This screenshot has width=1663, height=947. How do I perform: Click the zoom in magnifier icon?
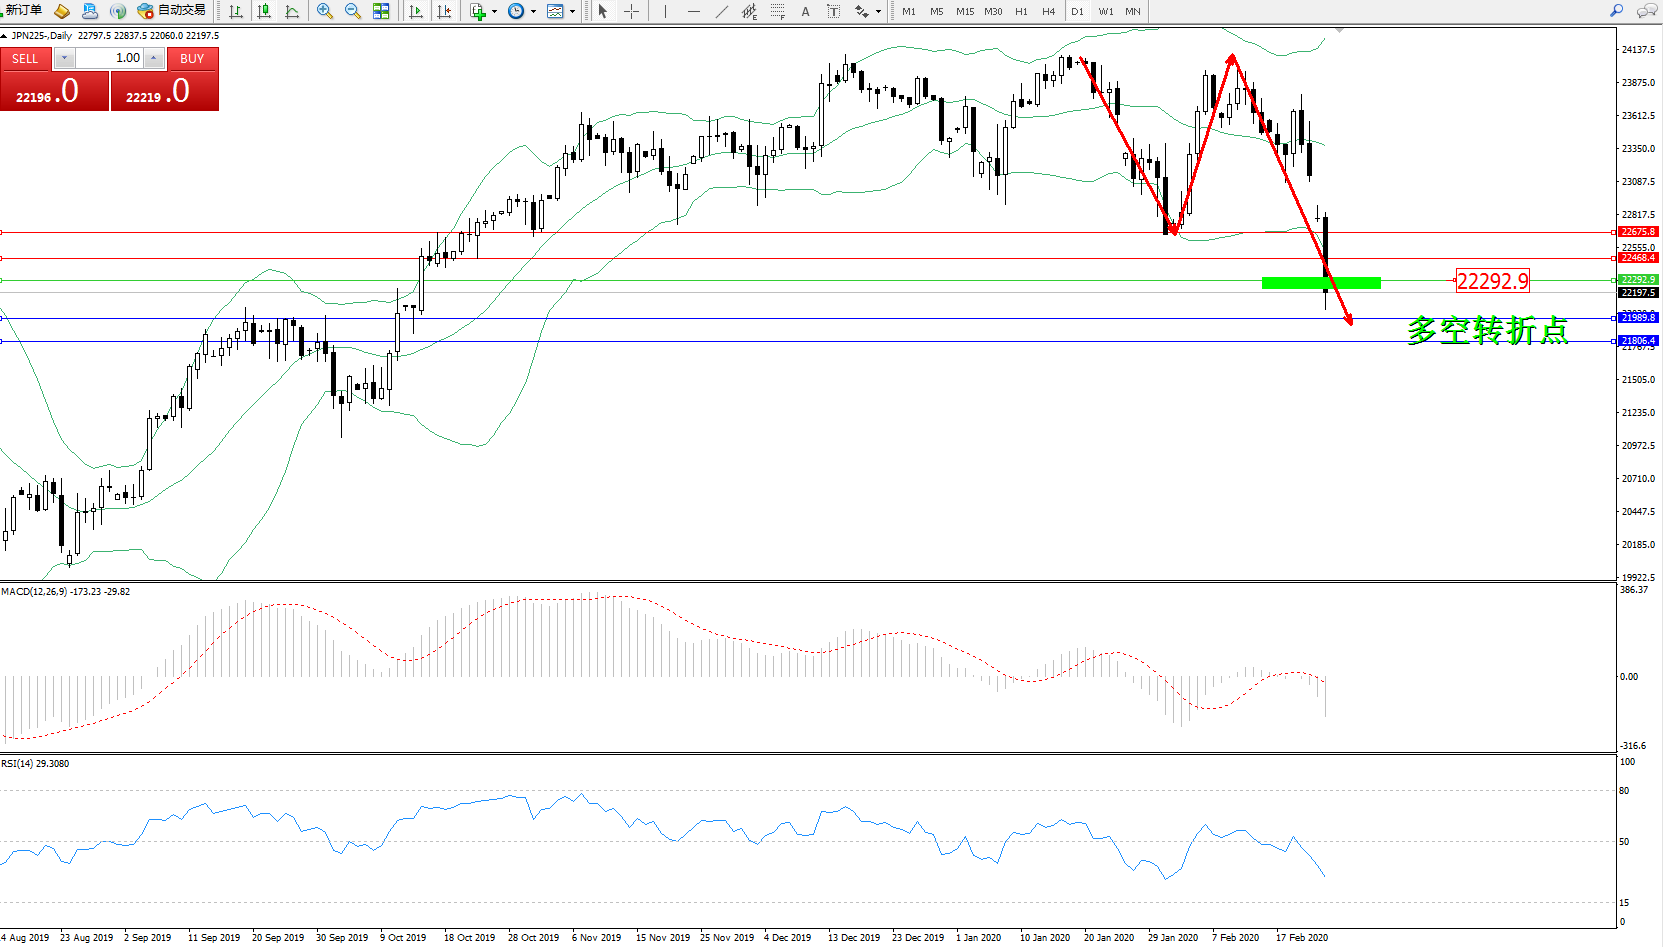pyautogui.click(x=325, y=11)
